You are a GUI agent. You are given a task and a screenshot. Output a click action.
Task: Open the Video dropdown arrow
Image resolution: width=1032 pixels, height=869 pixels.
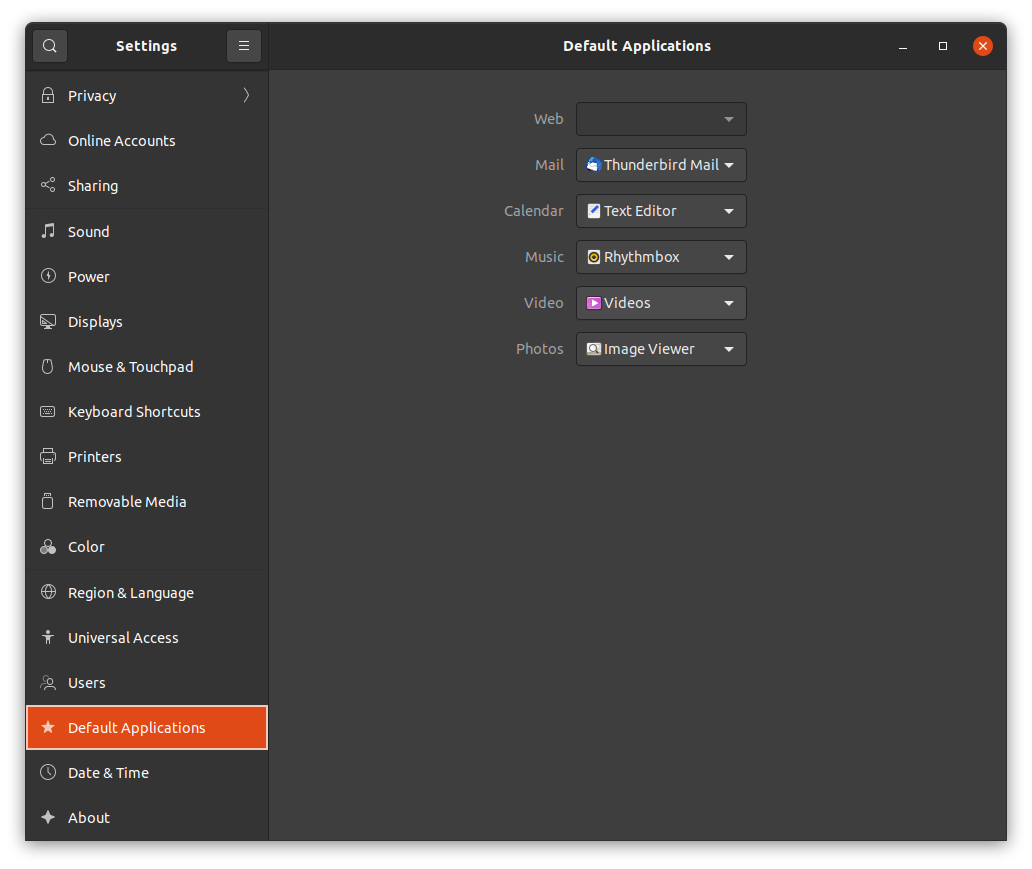click(729, 303)
